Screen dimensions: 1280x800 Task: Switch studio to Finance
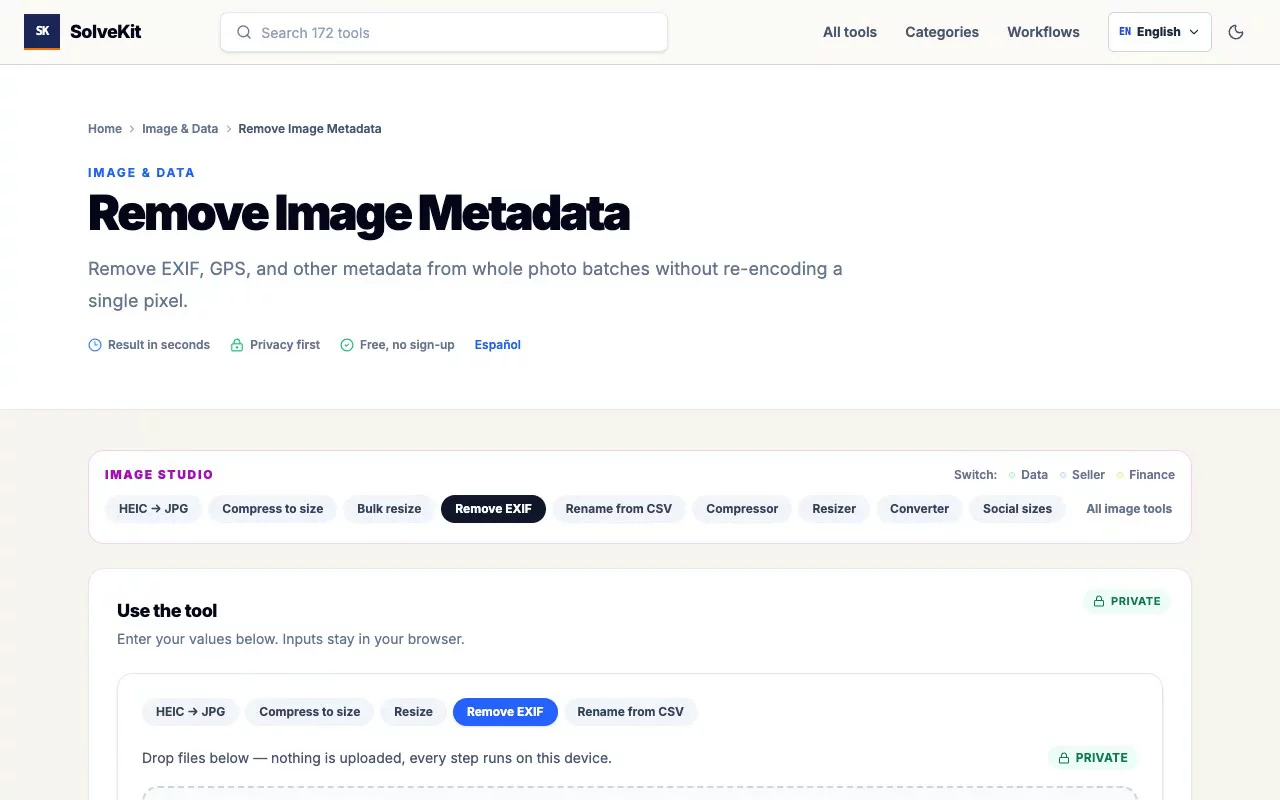(x=1146, y=475)
